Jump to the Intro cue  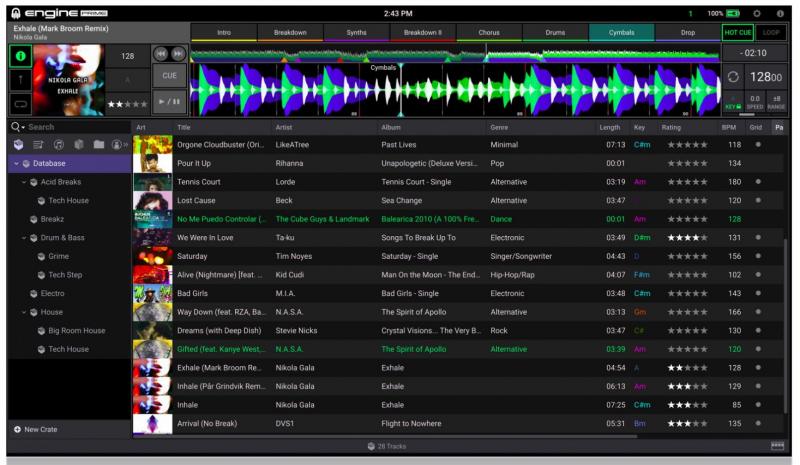point(224,33)
